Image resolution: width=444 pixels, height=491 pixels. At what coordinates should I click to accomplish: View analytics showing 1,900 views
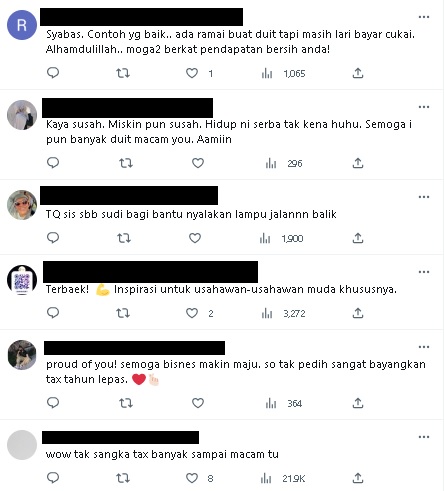click(281, 238)
